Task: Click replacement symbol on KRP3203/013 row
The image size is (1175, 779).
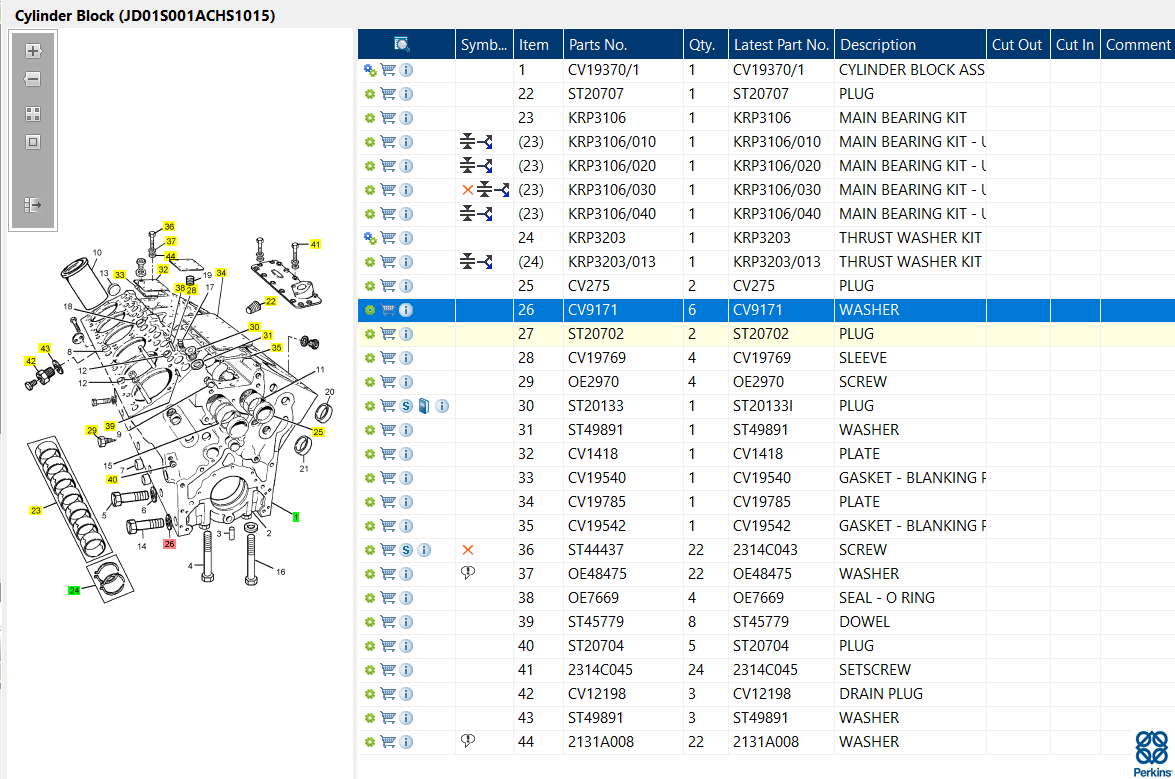Action: (477, 261)
